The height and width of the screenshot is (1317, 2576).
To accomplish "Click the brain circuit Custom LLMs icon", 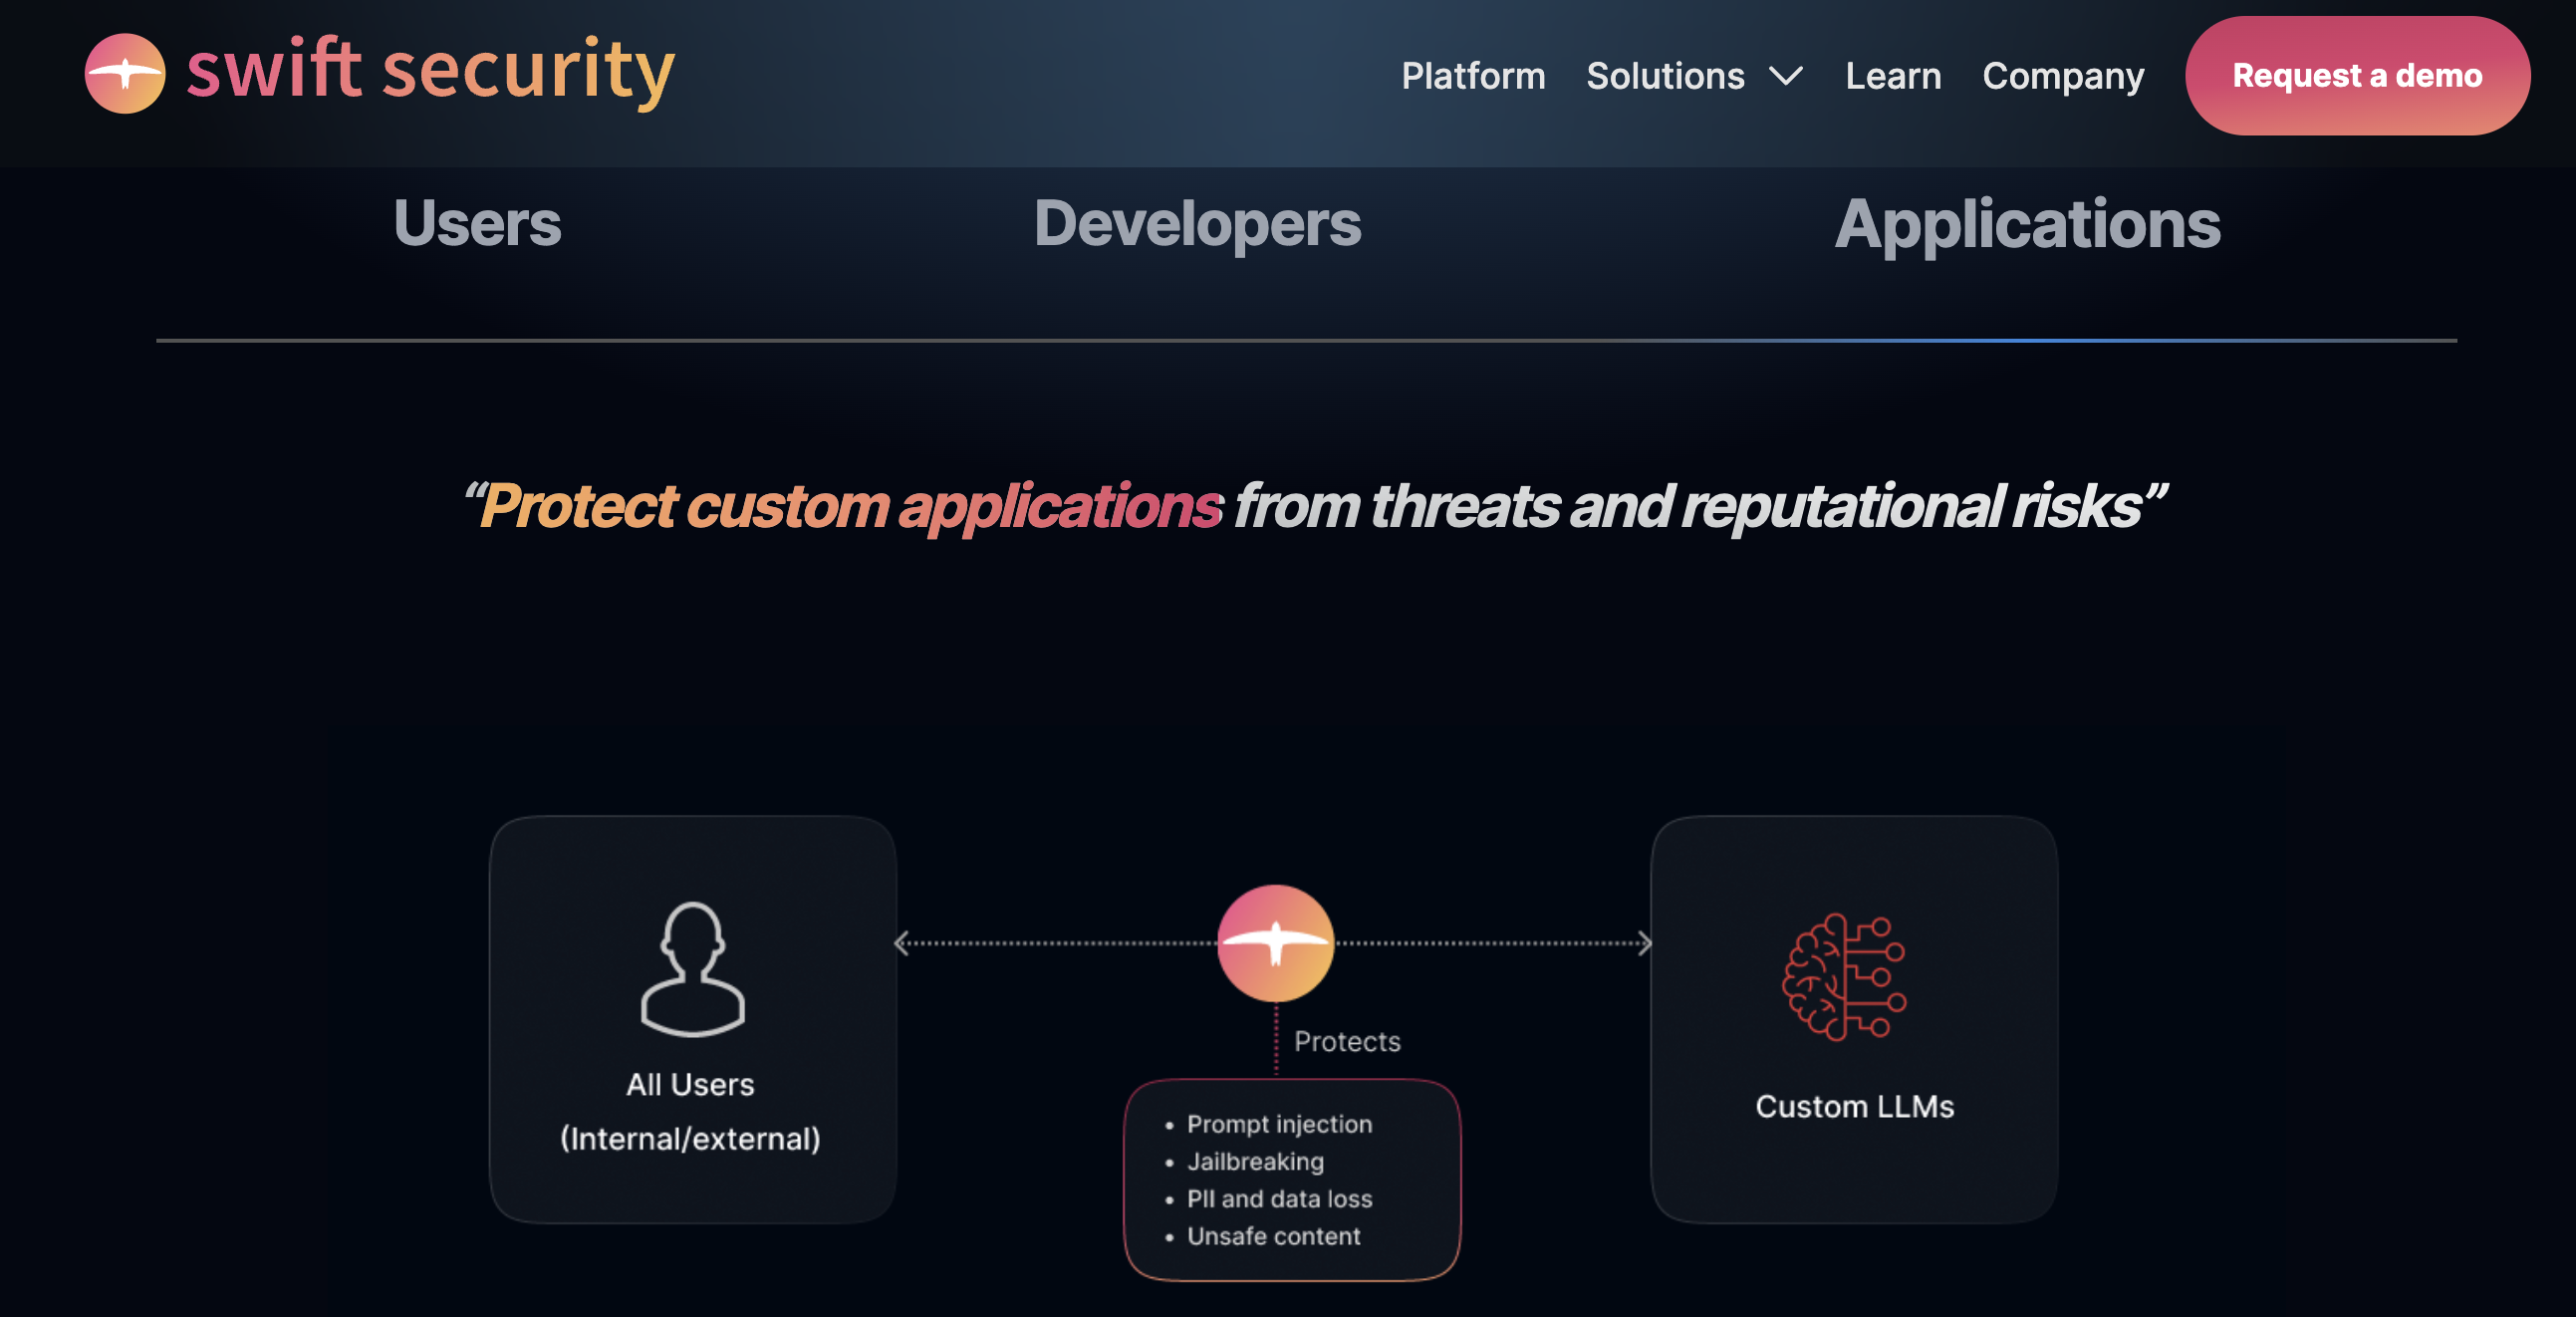I will [1844, 976].
